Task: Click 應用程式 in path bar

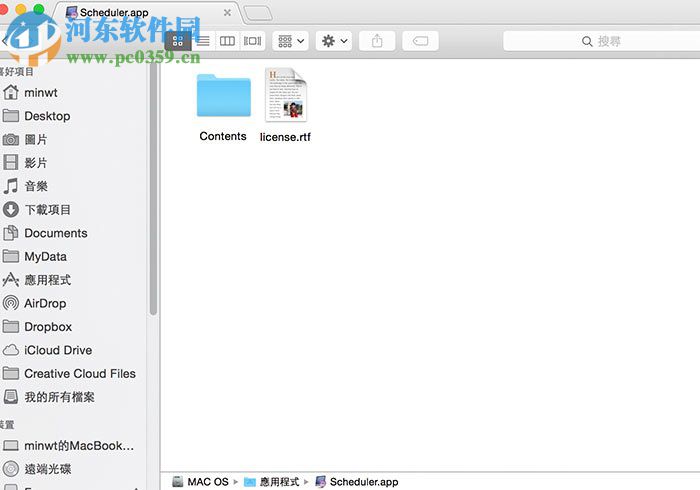Action: pyautogui.click(x=271, y=482)
